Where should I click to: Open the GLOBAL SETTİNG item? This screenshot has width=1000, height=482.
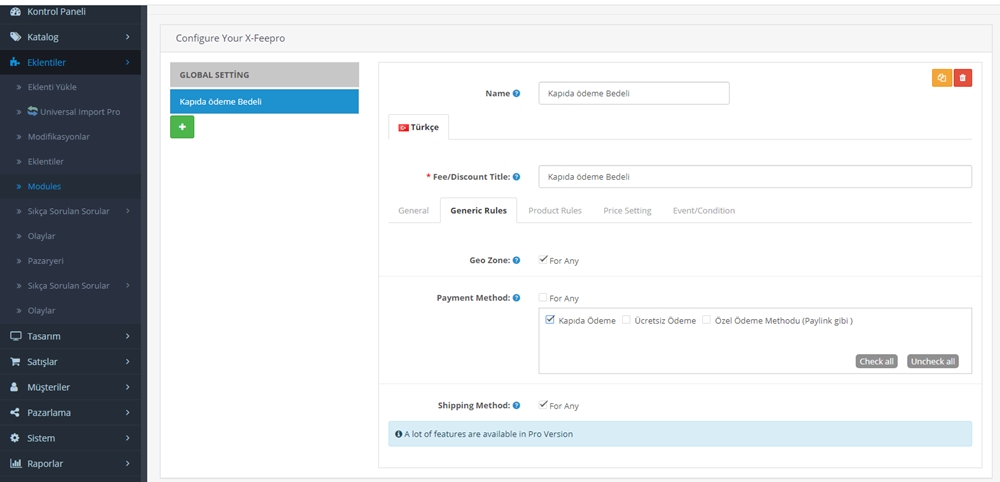point(265,75)
